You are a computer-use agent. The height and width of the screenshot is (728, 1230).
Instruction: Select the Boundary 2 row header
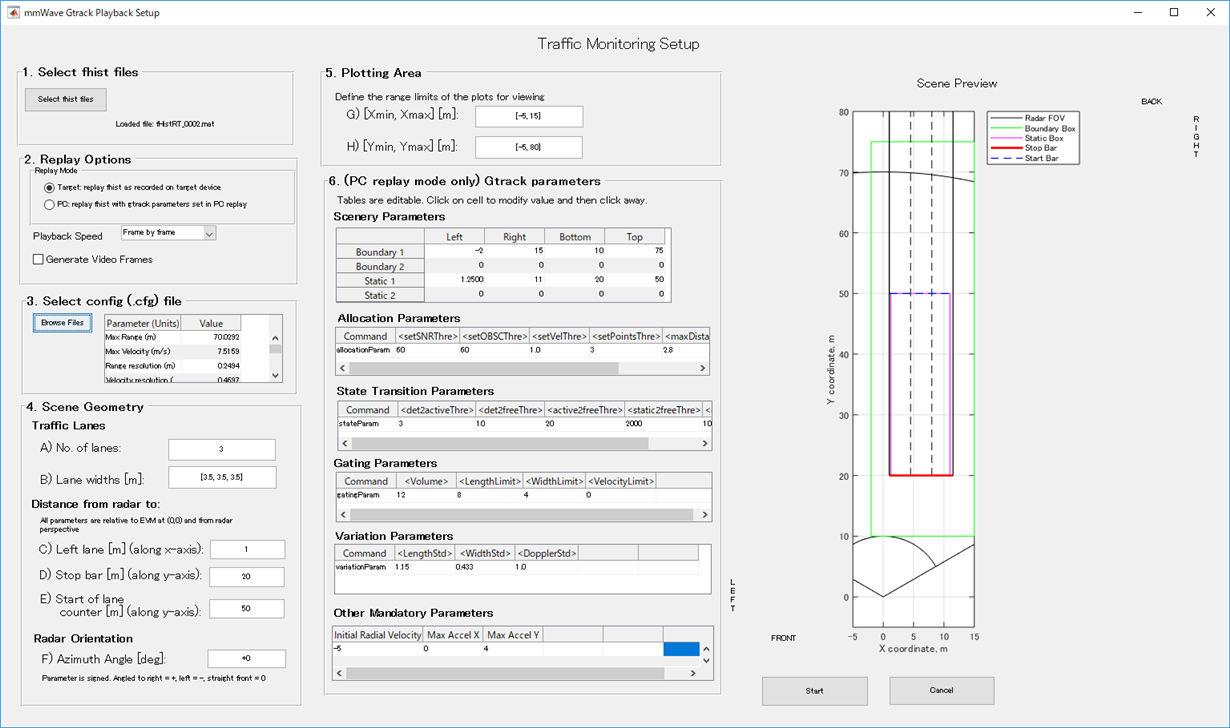coord(379,267)
